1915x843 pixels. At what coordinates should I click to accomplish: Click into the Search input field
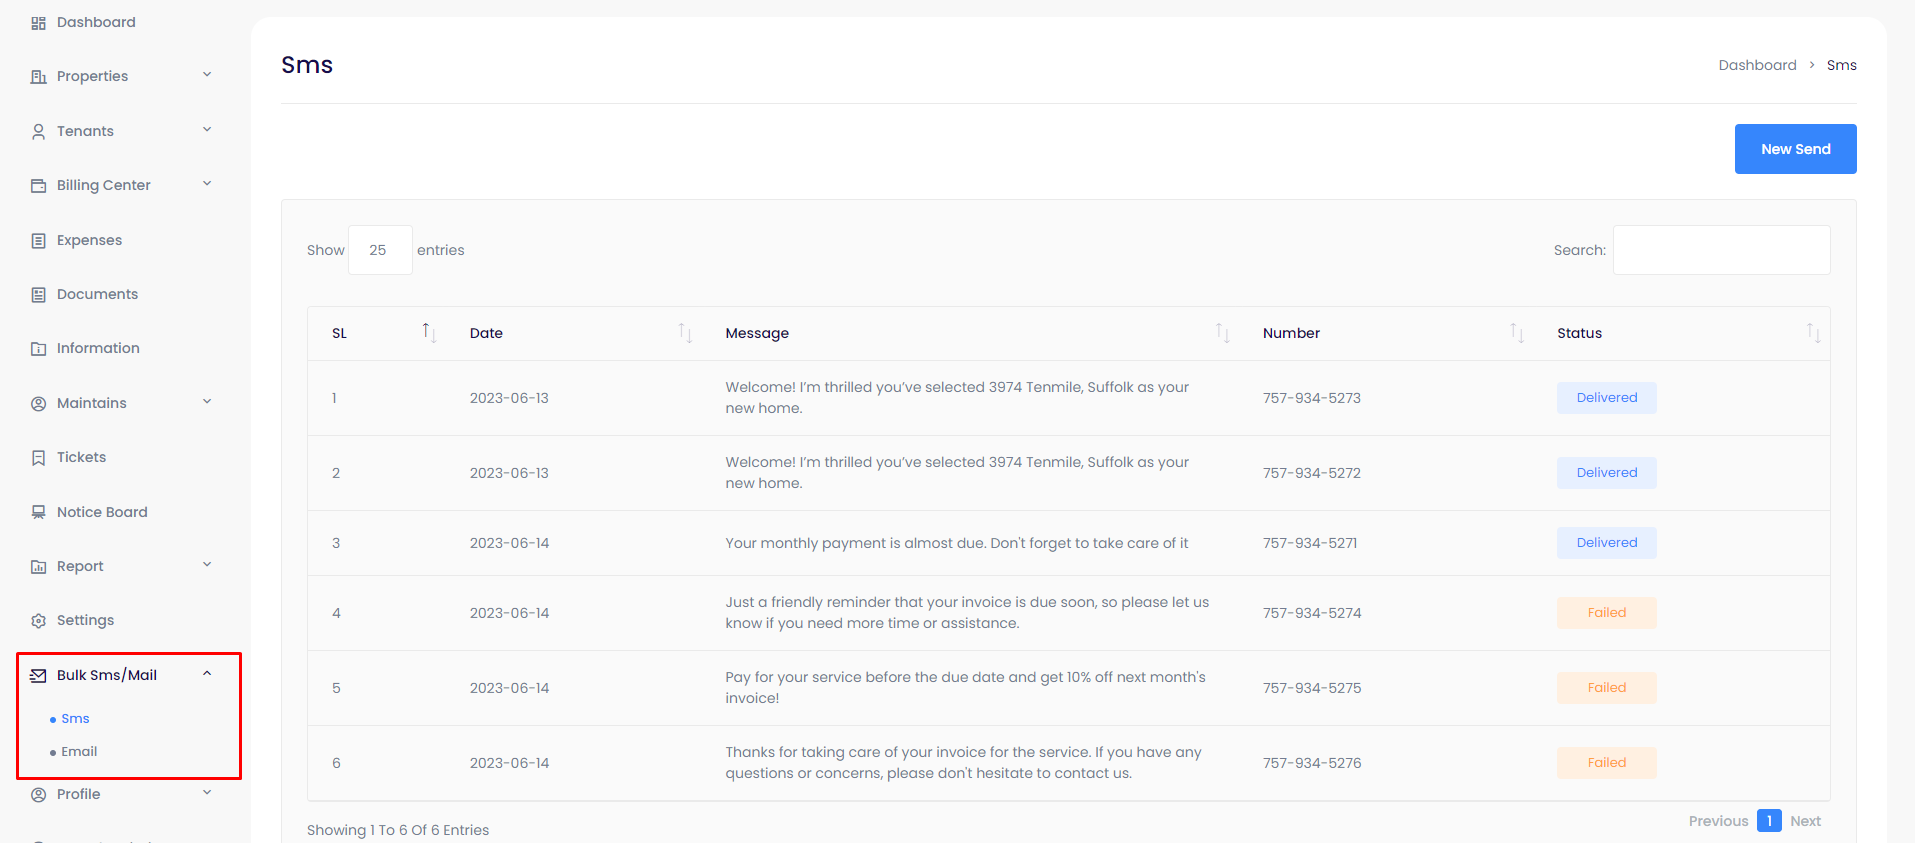[1721, 250]
